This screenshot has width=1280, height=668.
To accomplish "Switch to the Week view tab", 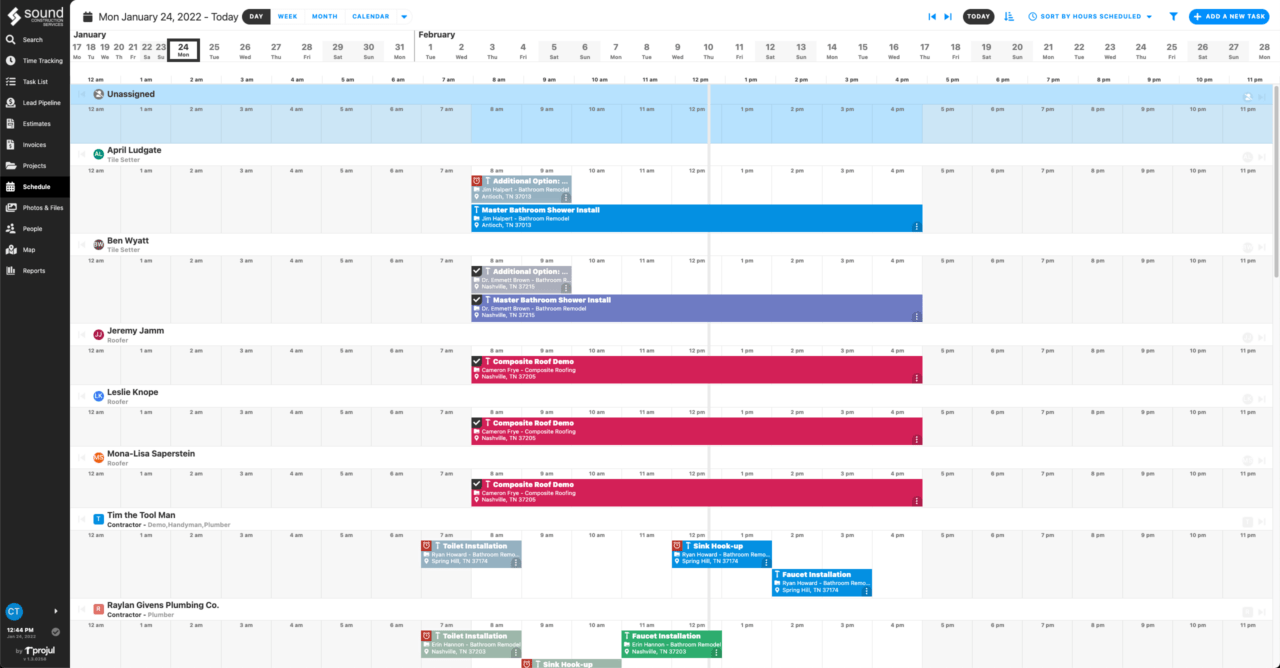I will click(288, 16).
